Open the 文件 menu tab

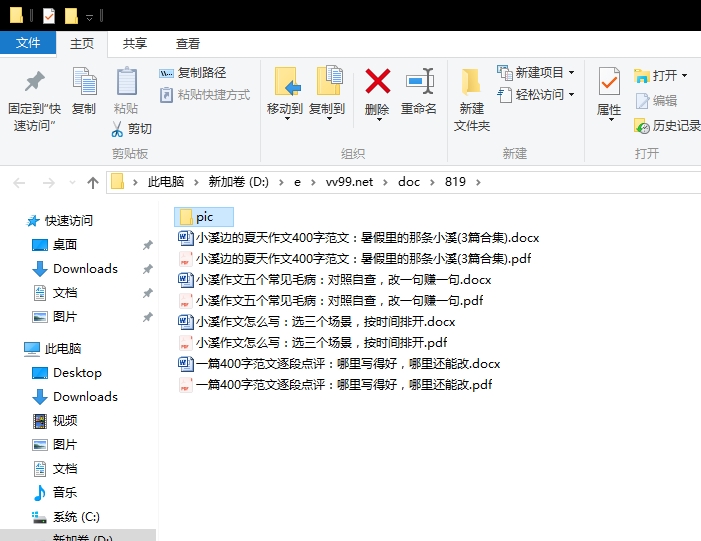[x=28, y=43]
